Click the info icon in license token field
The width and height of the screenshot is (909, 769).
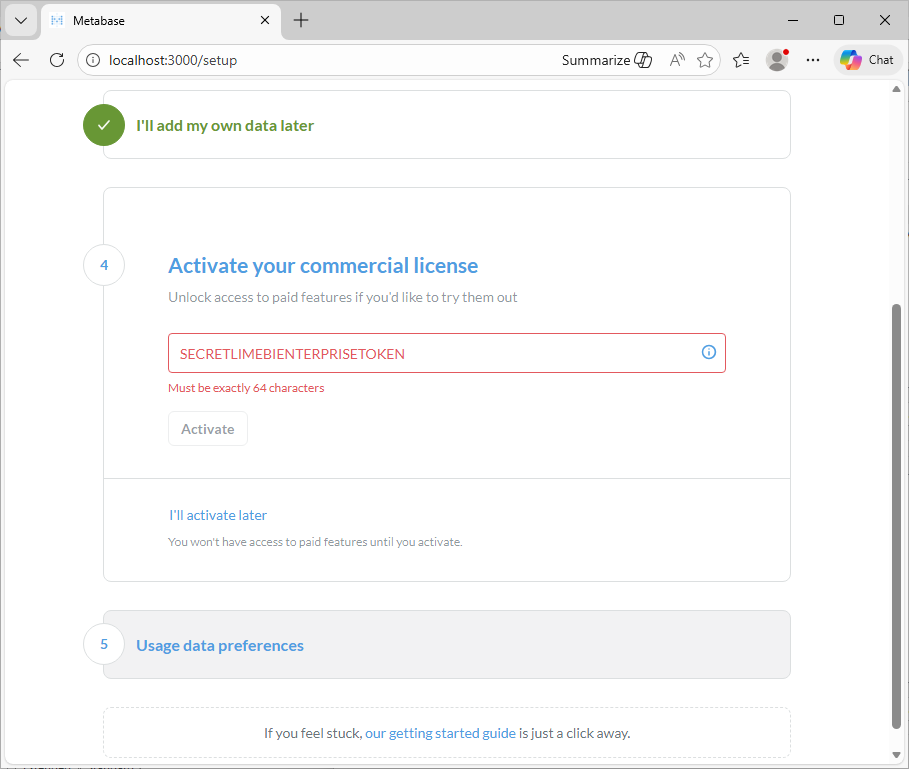[x=709, y=352]
